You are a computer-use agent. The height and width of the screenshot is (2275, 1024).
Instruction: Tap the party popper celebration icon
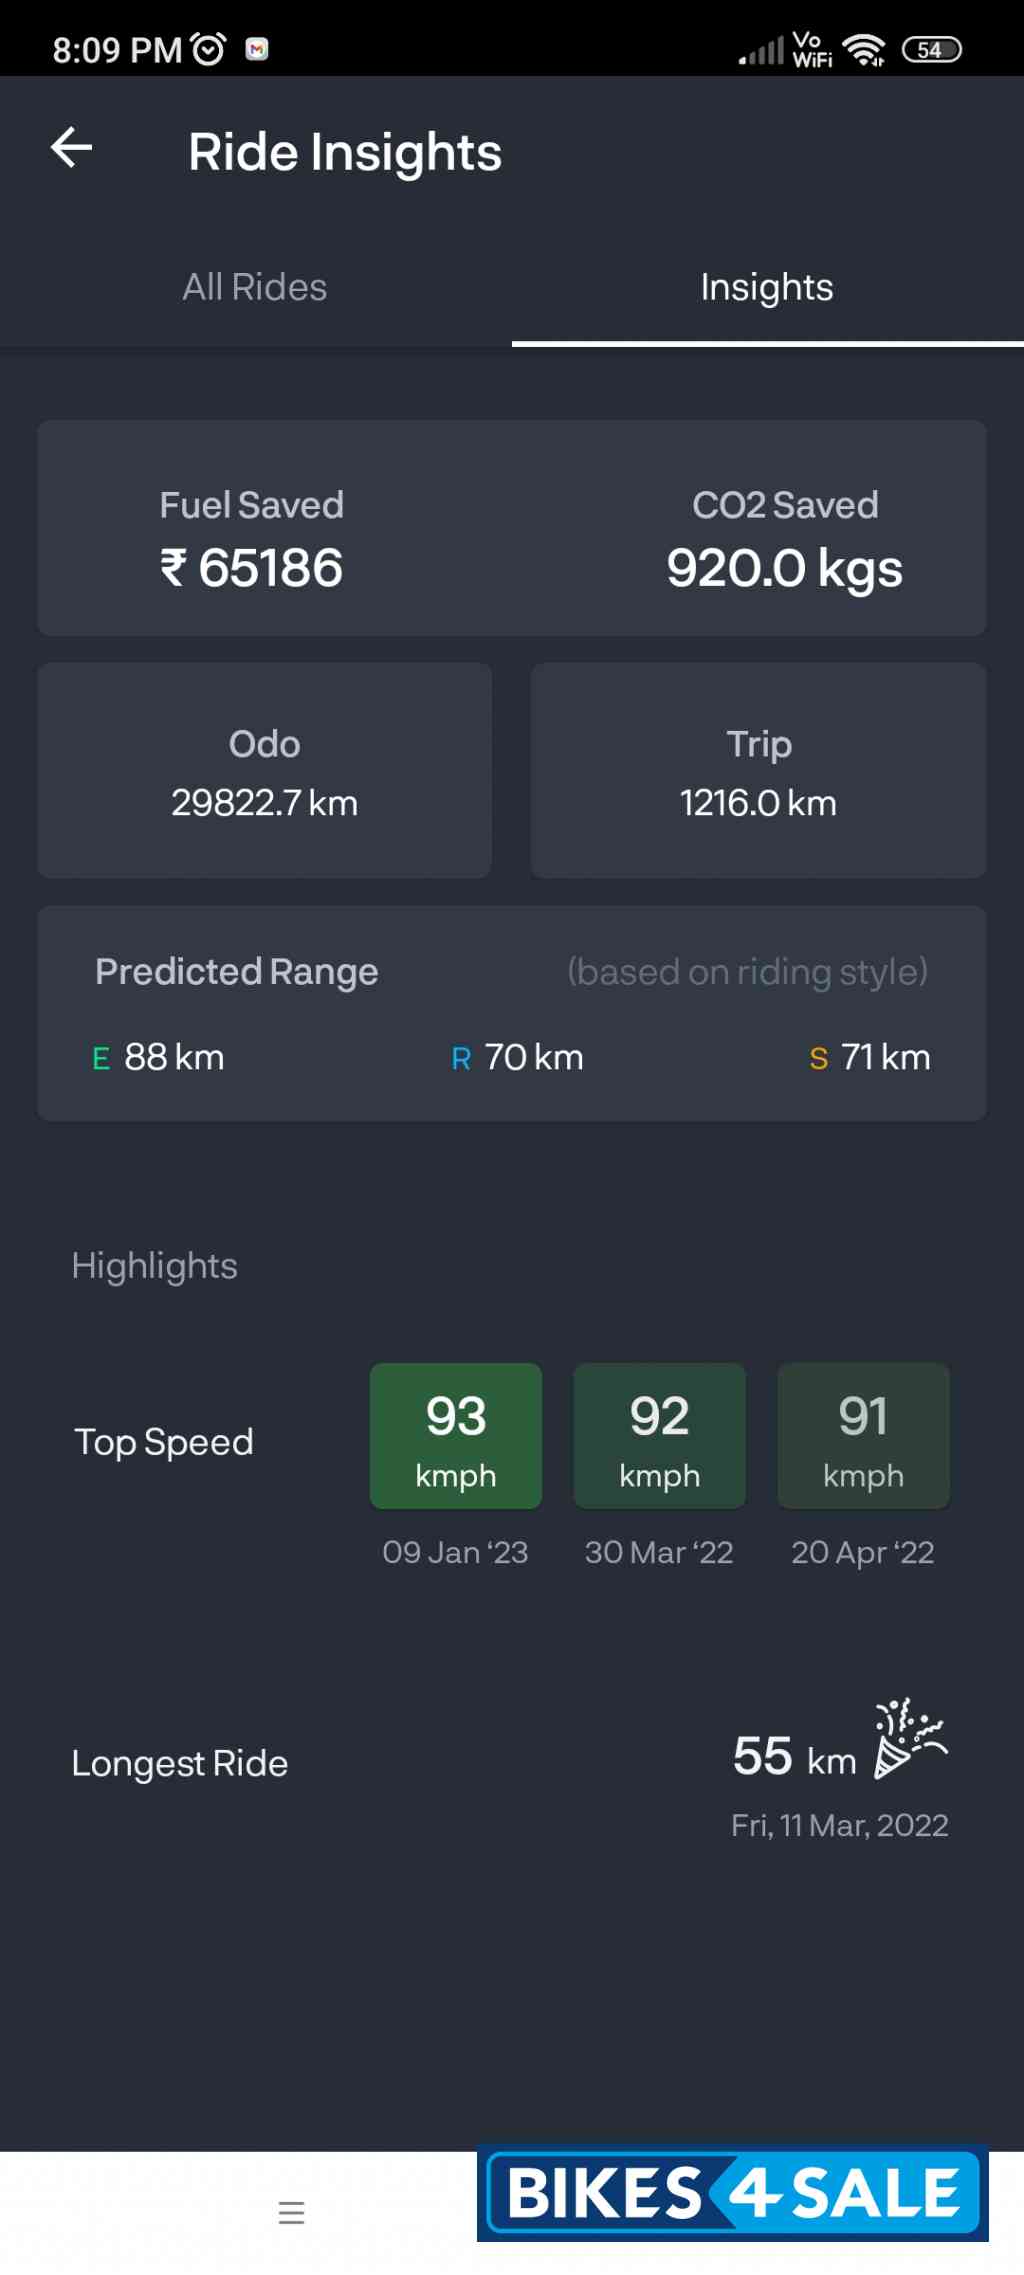910,1738
